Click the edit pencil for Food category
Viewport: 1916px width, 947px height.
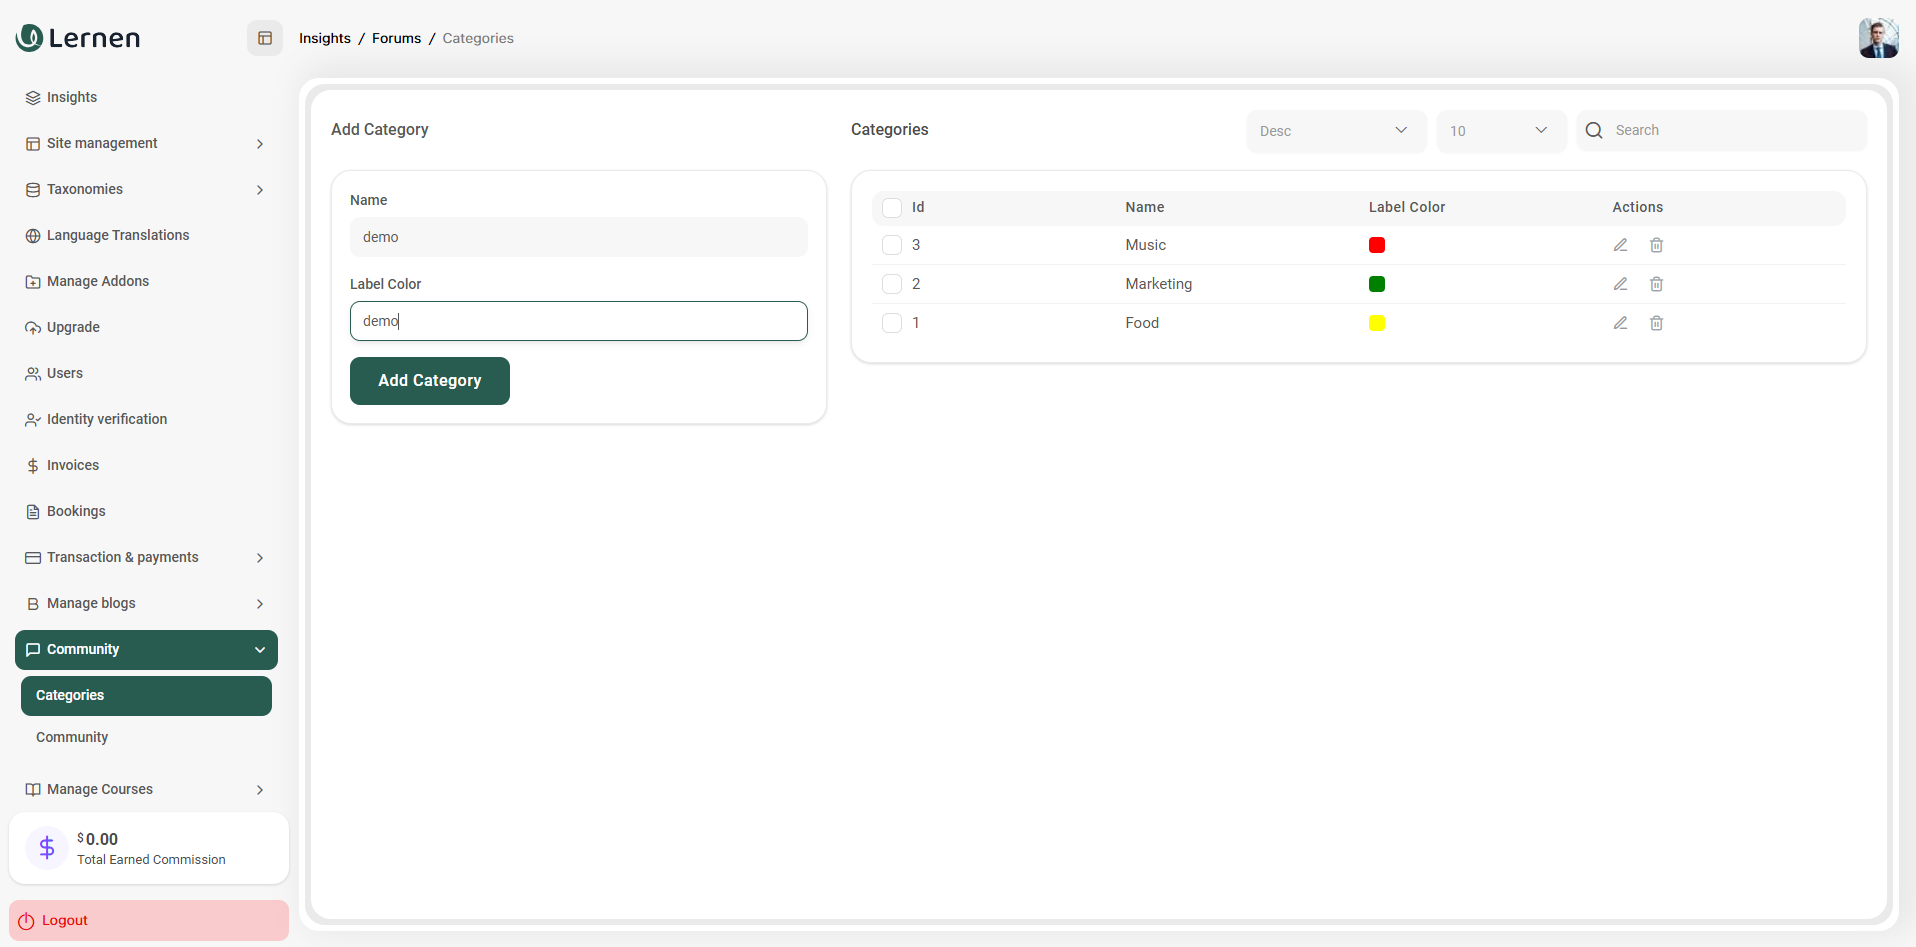click(1620, 323)
